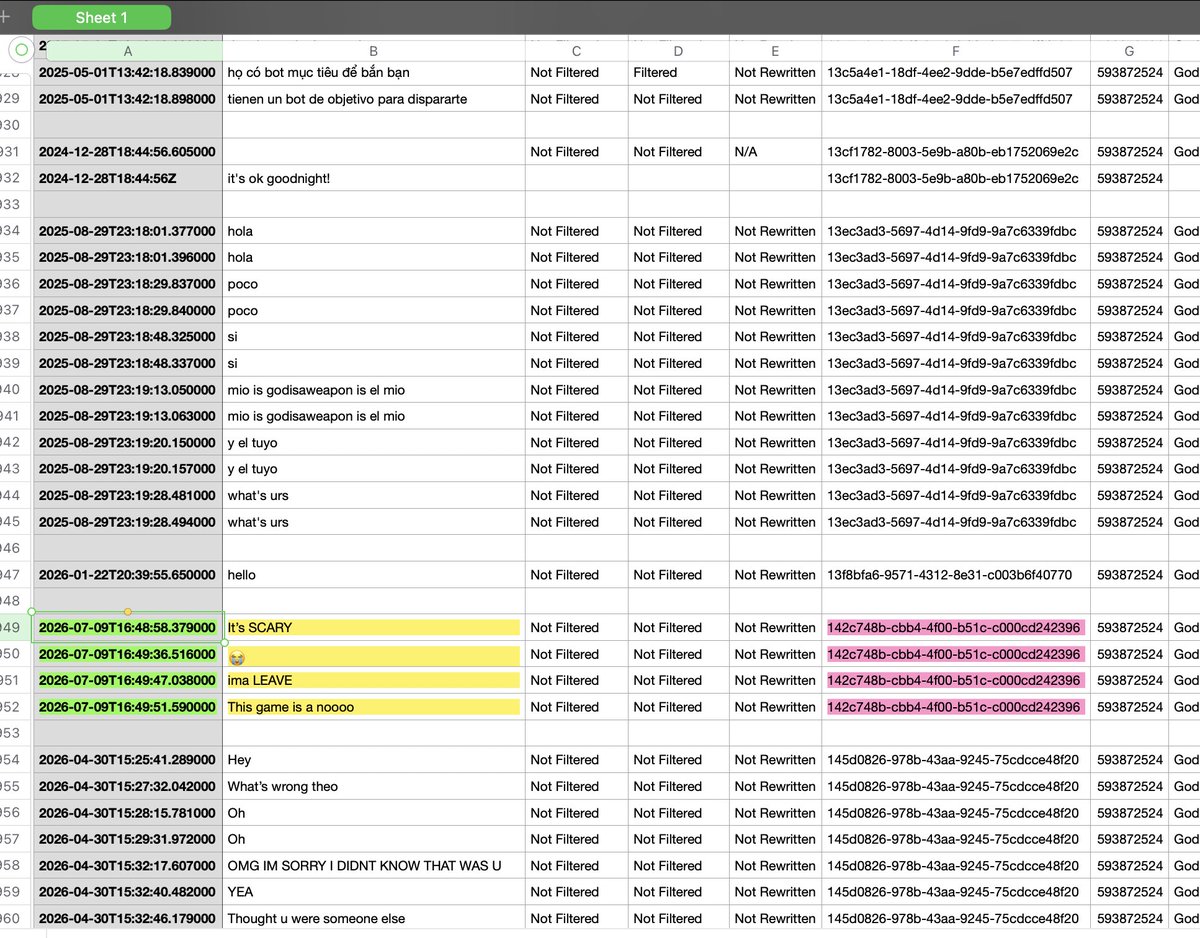Select timestamp 2024-12-28T18:44:56Z cell
The image size is (1200, 938).
coord(128,178)
